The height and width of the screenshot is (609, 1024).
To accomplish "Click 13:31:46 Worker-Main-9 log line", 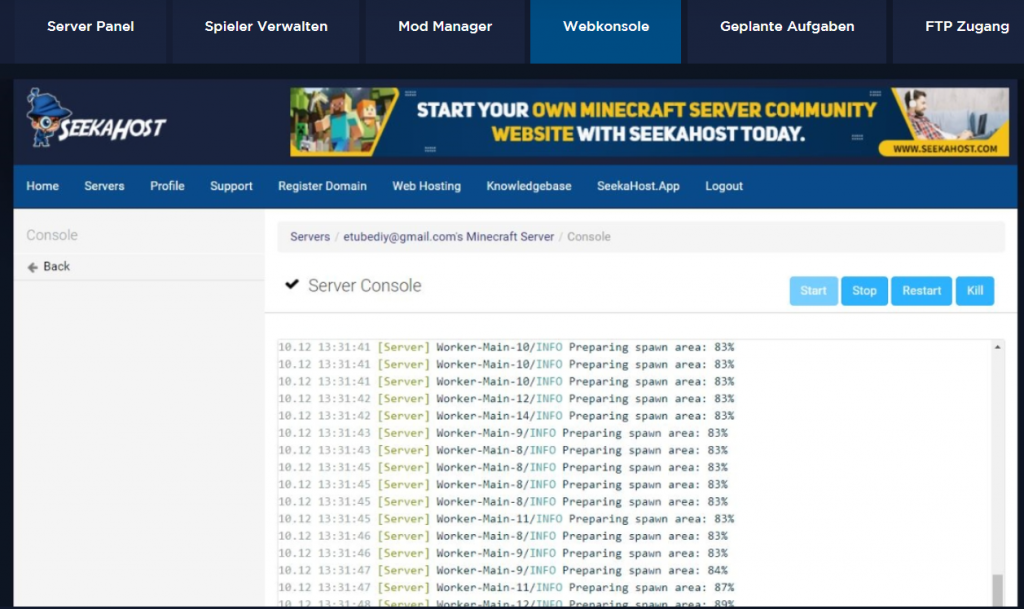I will click(503, 554).
